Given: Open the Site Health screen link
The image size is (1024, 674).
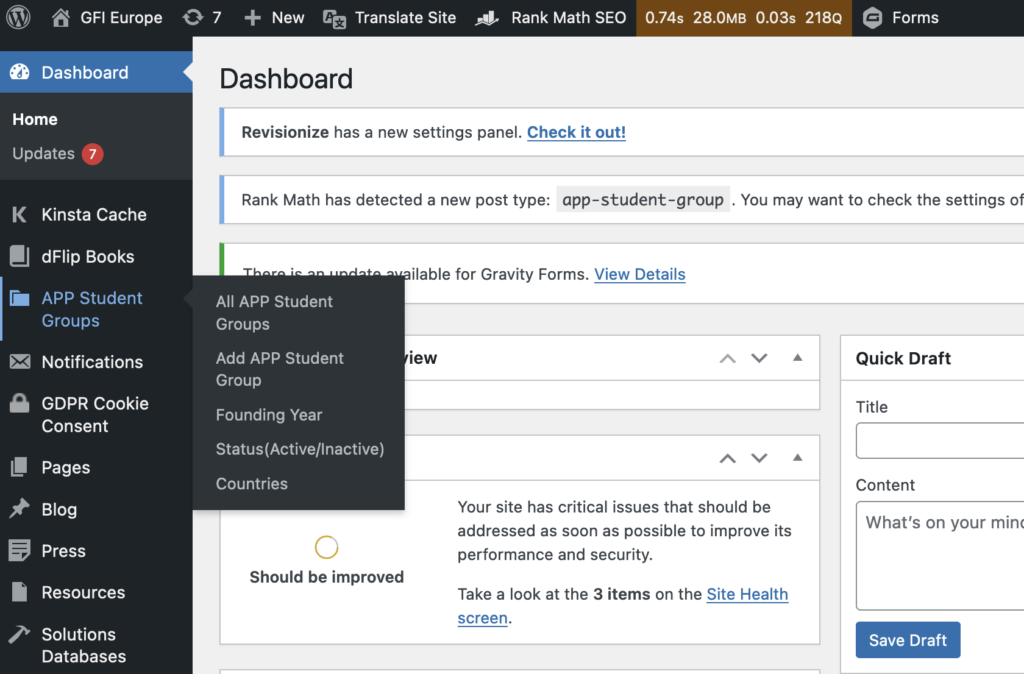Looking at the screenshot, I should tap(747, 595).
